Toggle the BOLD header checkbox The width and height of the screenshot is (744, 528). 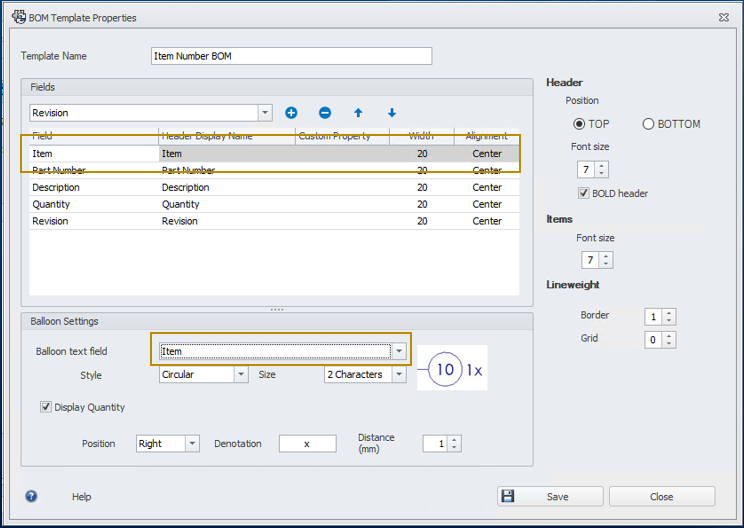click(x=583, y=193)
